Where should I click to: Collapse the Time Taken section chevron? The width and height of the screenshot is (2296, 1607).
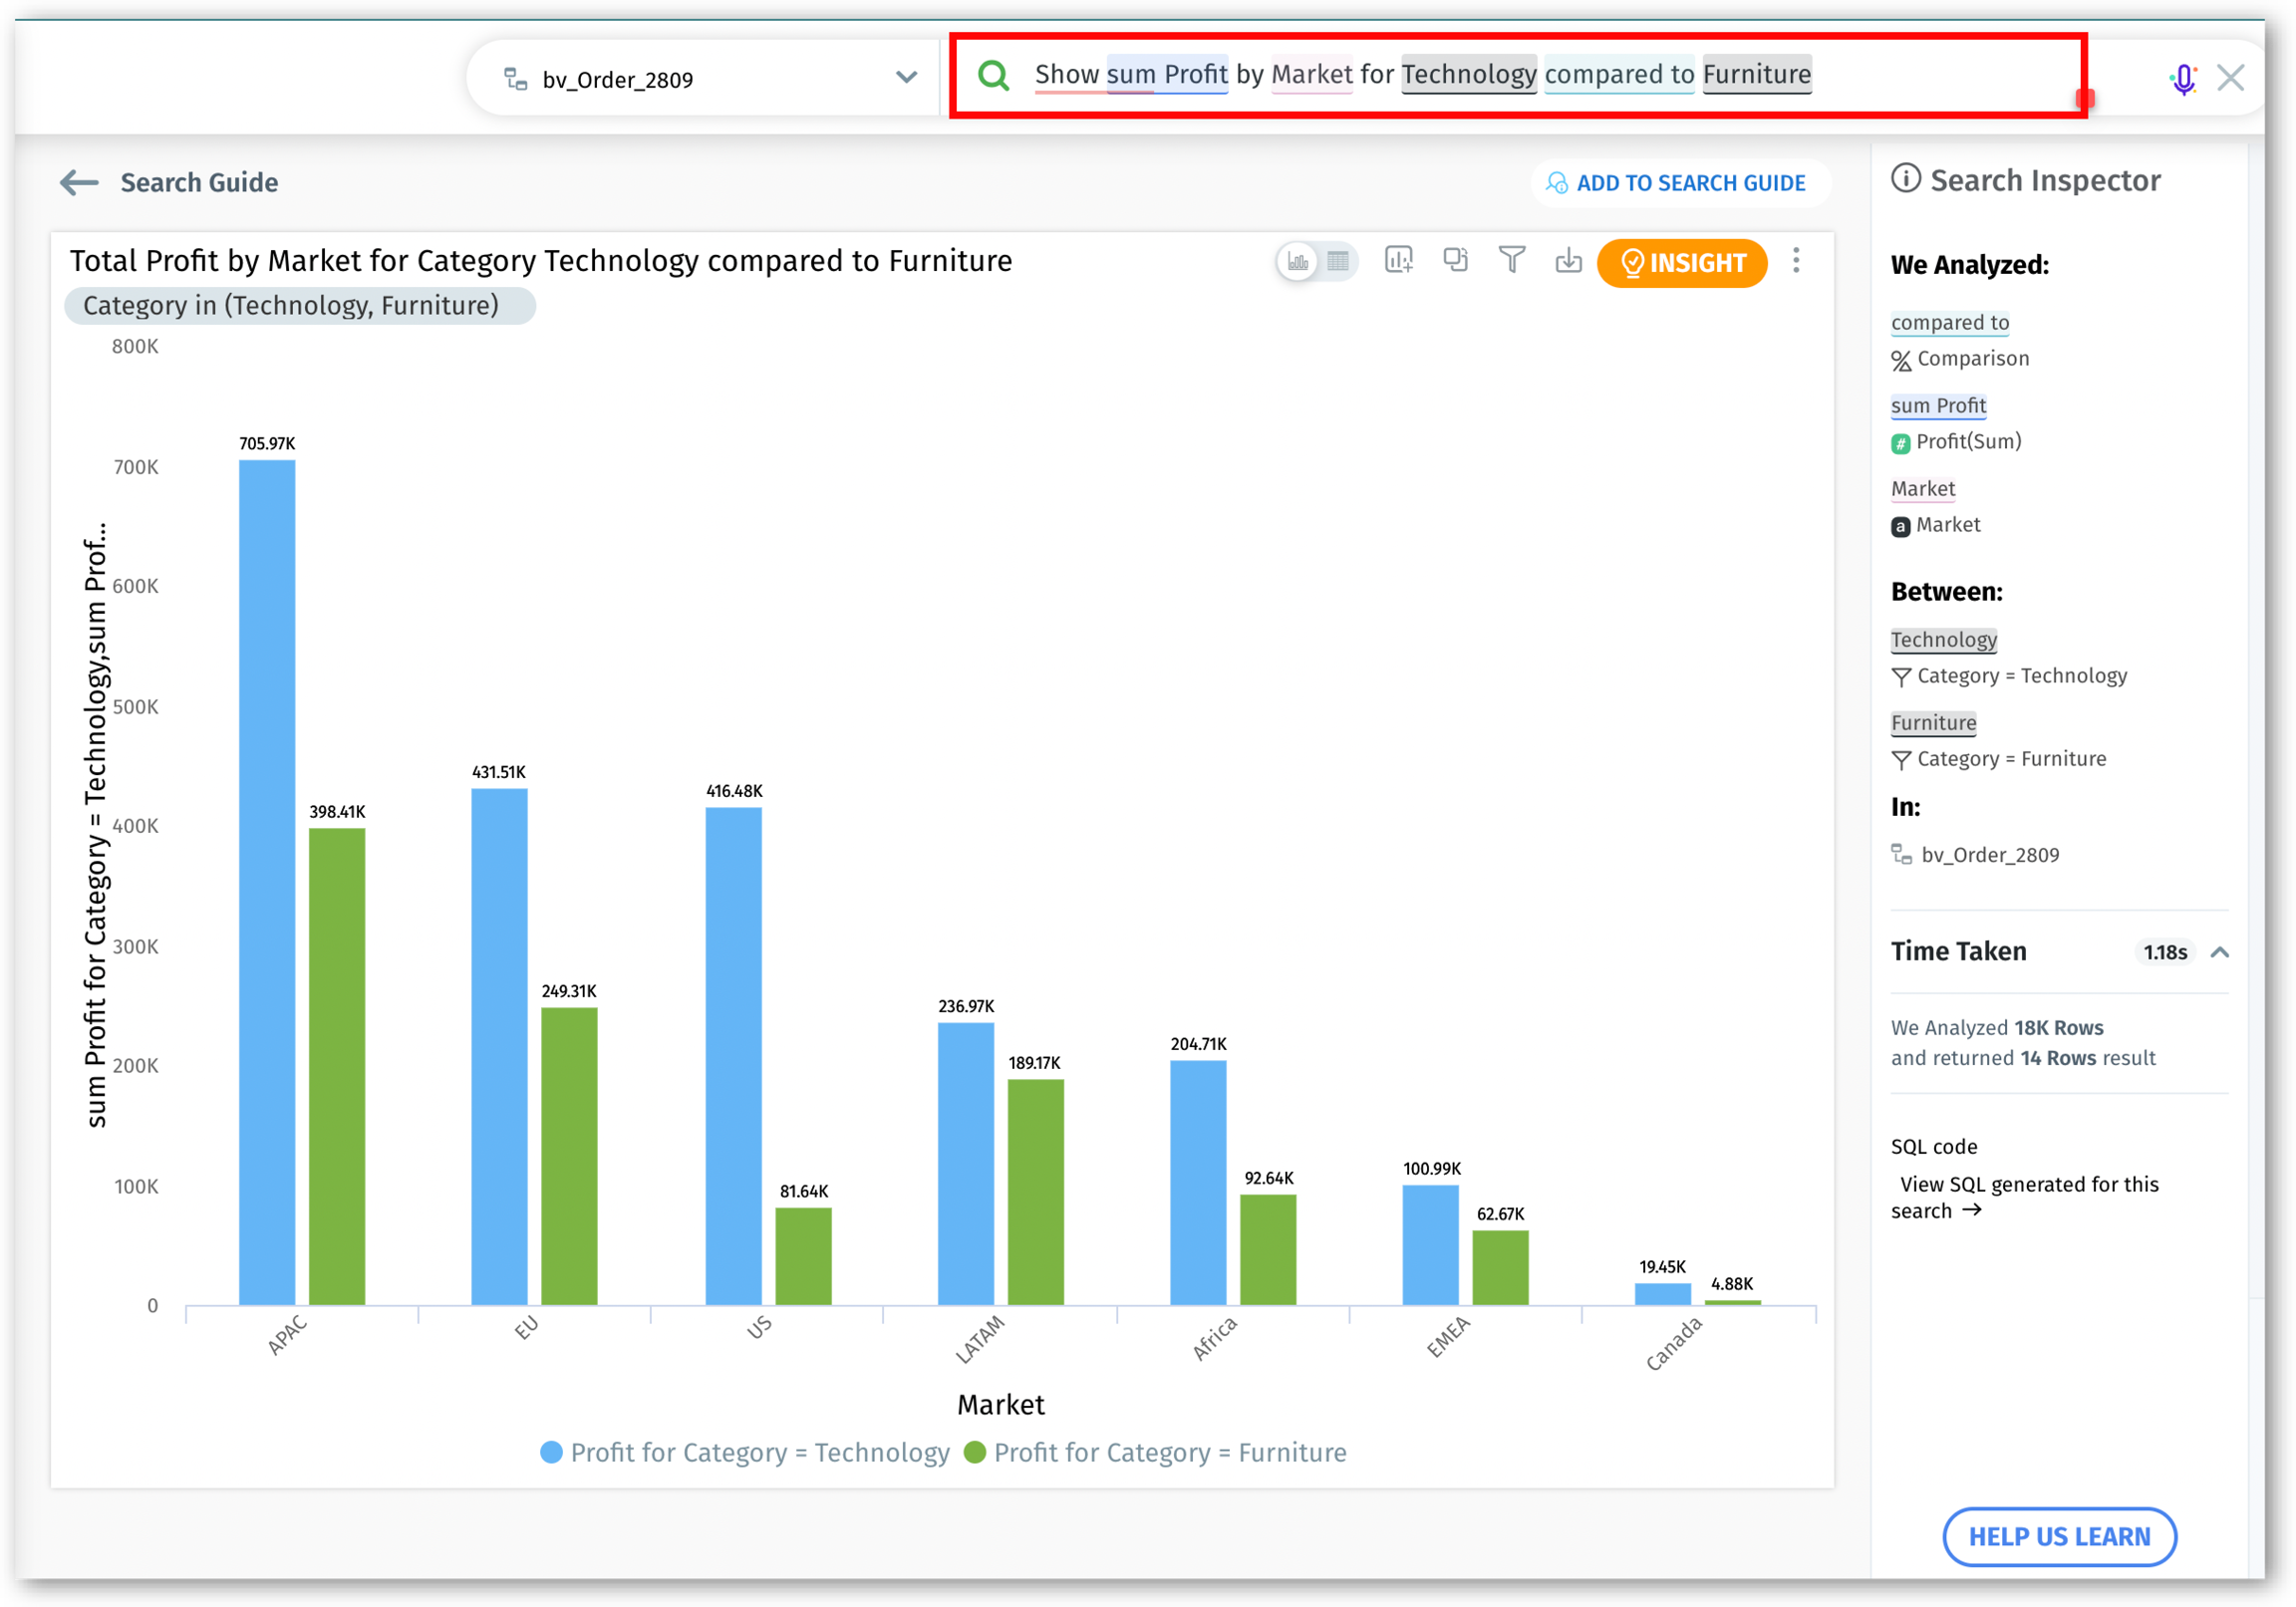click(2219, 952)
